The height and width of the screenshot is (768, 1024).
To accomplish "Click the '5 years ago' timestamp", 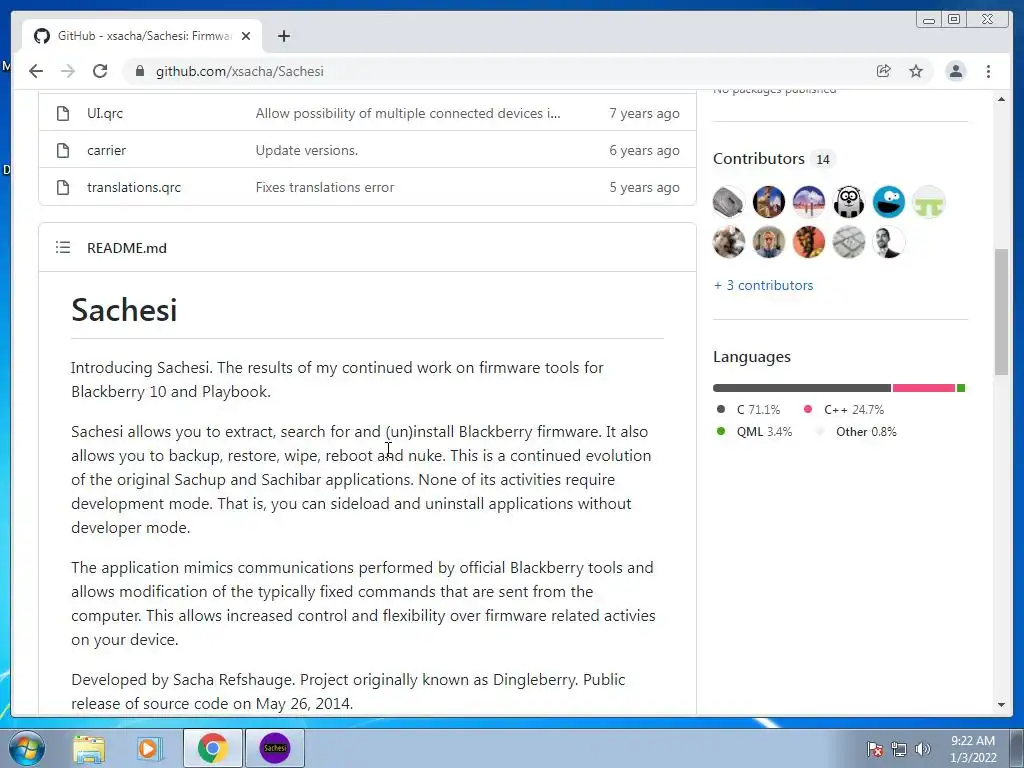I will click(644, 187).
